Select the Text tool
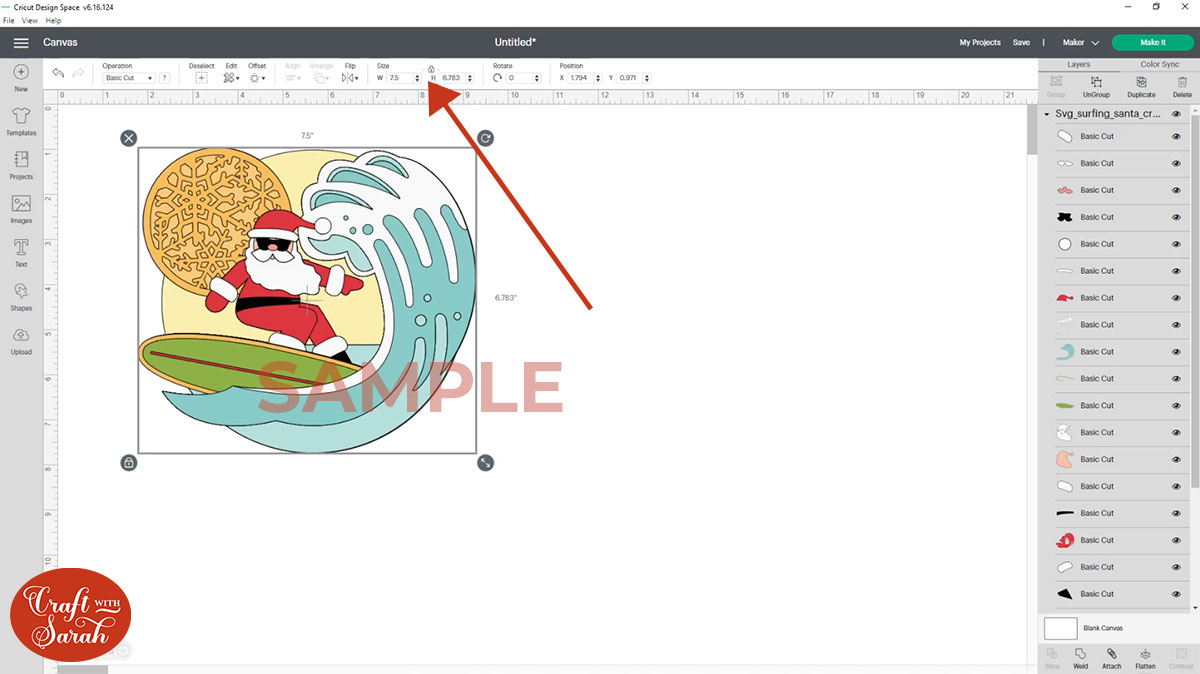 (21, 254)
